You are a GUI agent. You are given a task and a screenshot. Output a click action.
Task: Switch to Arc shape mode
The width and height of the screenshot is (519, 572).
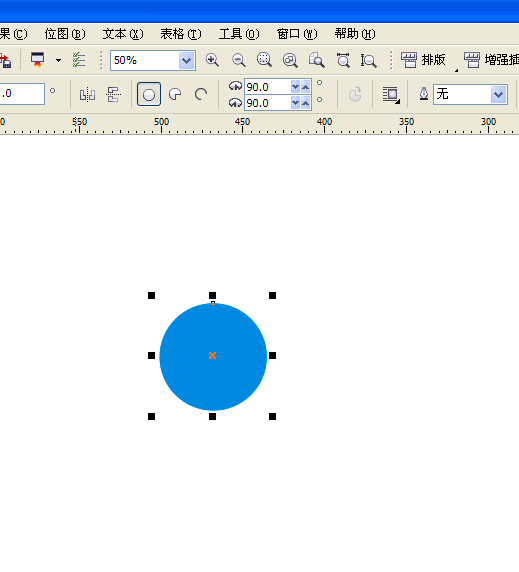pos(201,94)
